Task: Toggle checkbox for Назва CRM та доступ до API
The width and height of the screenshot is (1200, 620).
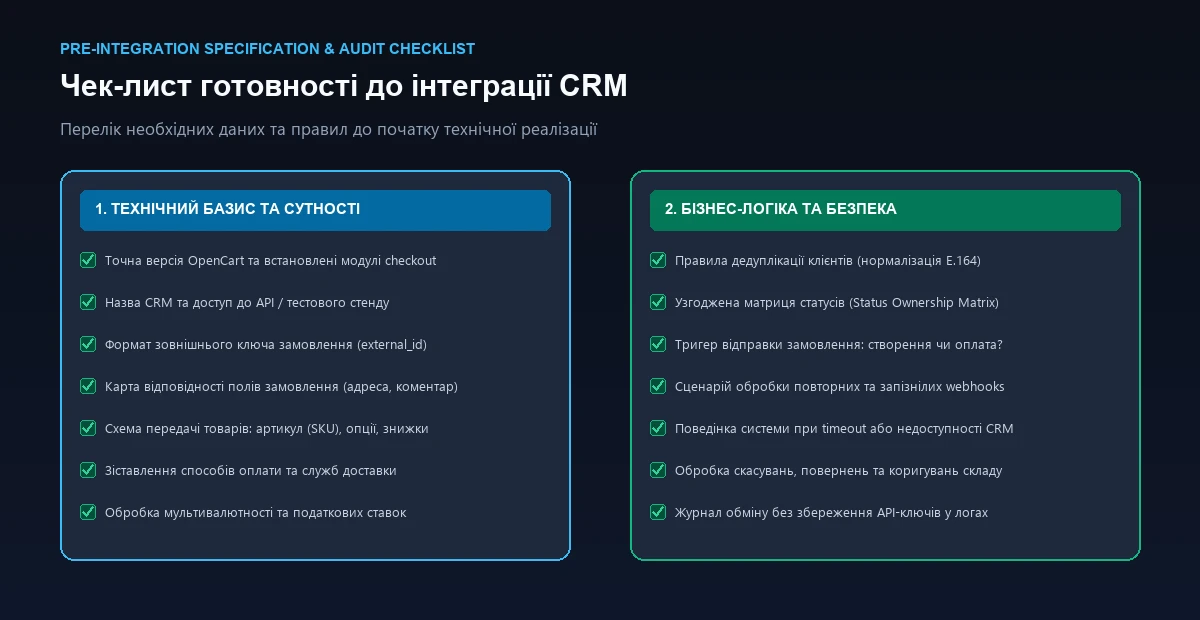Action: 88,302
